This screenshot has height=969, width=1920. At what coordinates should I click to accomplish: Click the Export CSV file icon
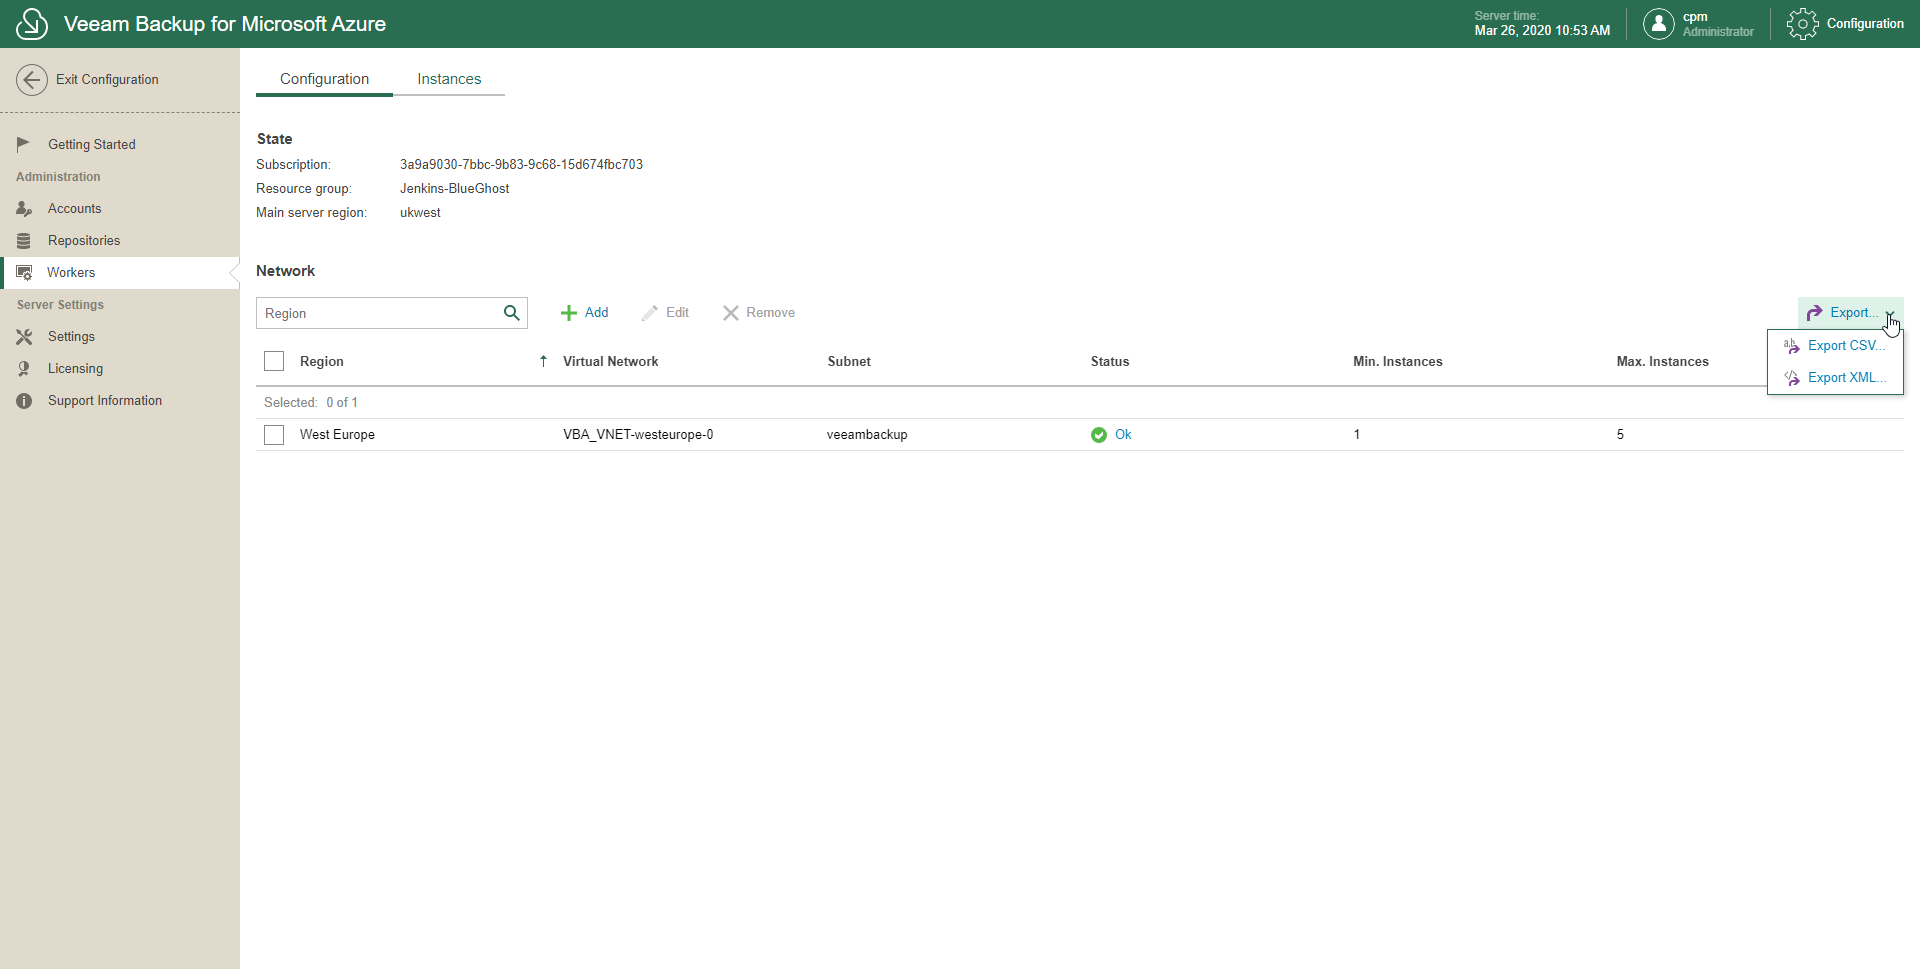click(1792, 346)
